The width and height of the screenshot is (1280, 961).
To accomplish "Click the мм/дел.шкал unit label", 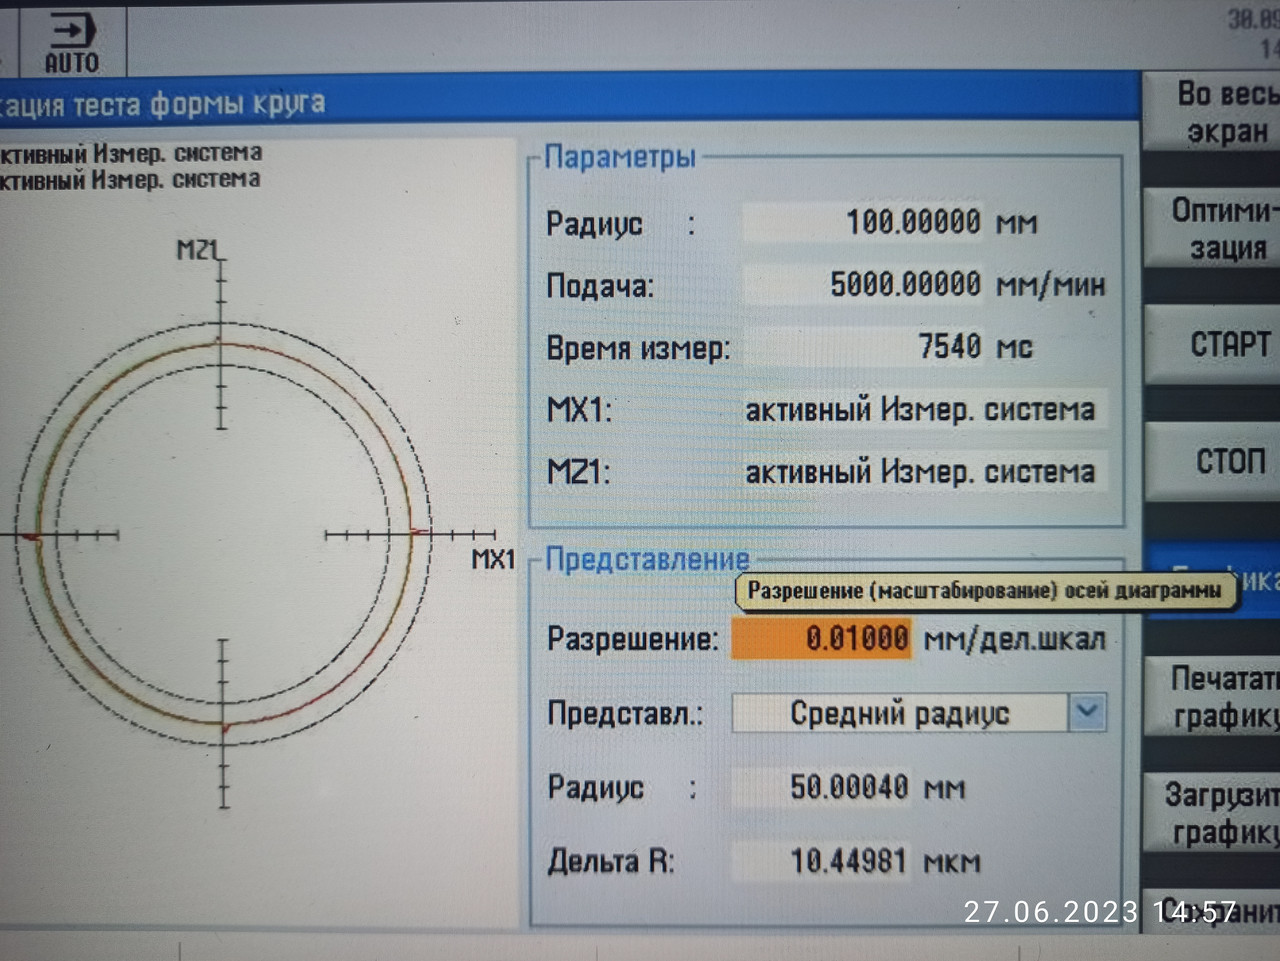I will click(x=1015, y=639).
